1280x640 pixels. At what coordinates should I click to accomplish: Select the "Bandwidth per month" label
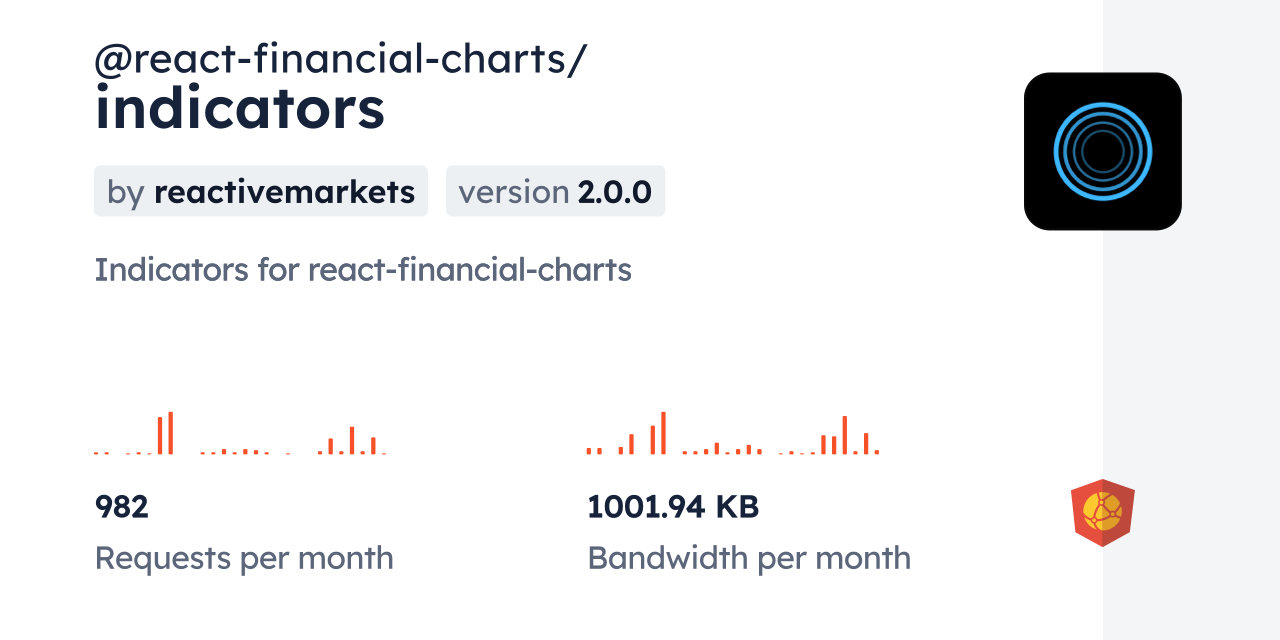749,558
